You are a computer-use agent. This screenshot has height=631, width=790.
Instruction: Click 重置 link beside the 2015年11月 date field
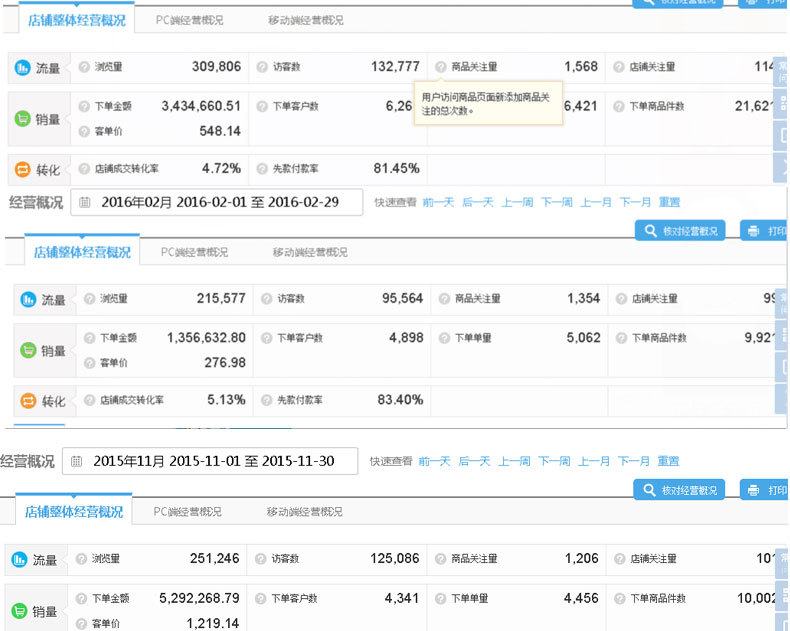click(668, 461)
